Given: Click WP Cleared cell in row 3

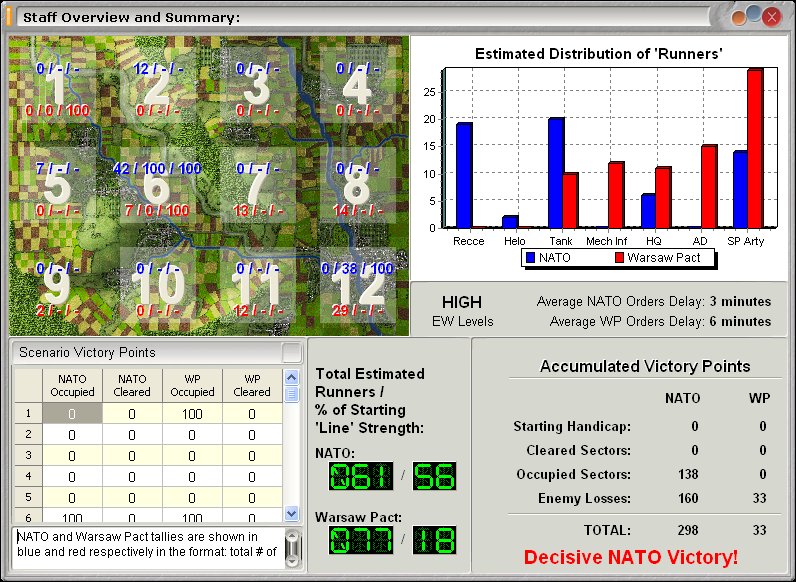Looking at the screenshot, I should (252, 456).
